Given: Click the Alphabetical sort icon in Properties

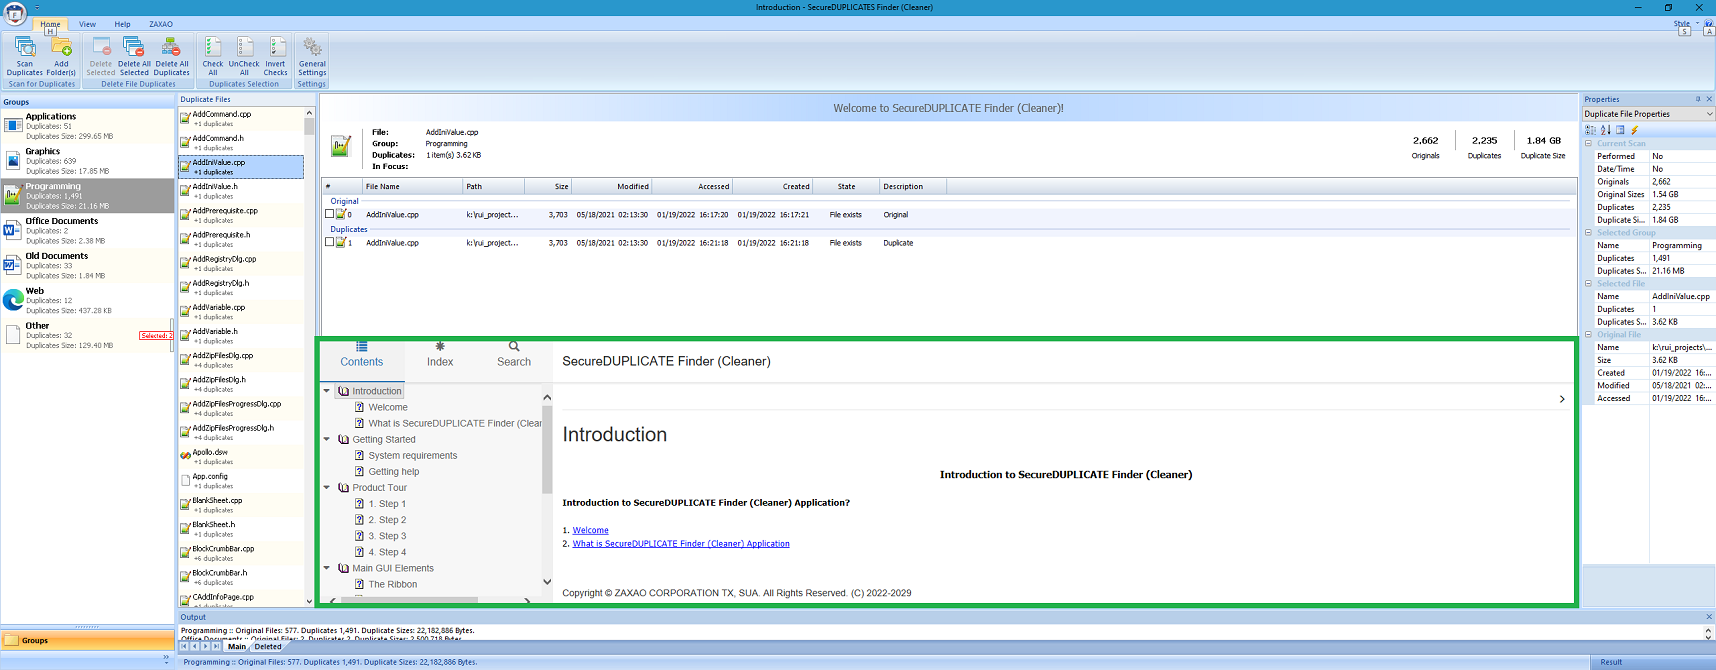Looking at the screenshot, I should [1605, 130].
